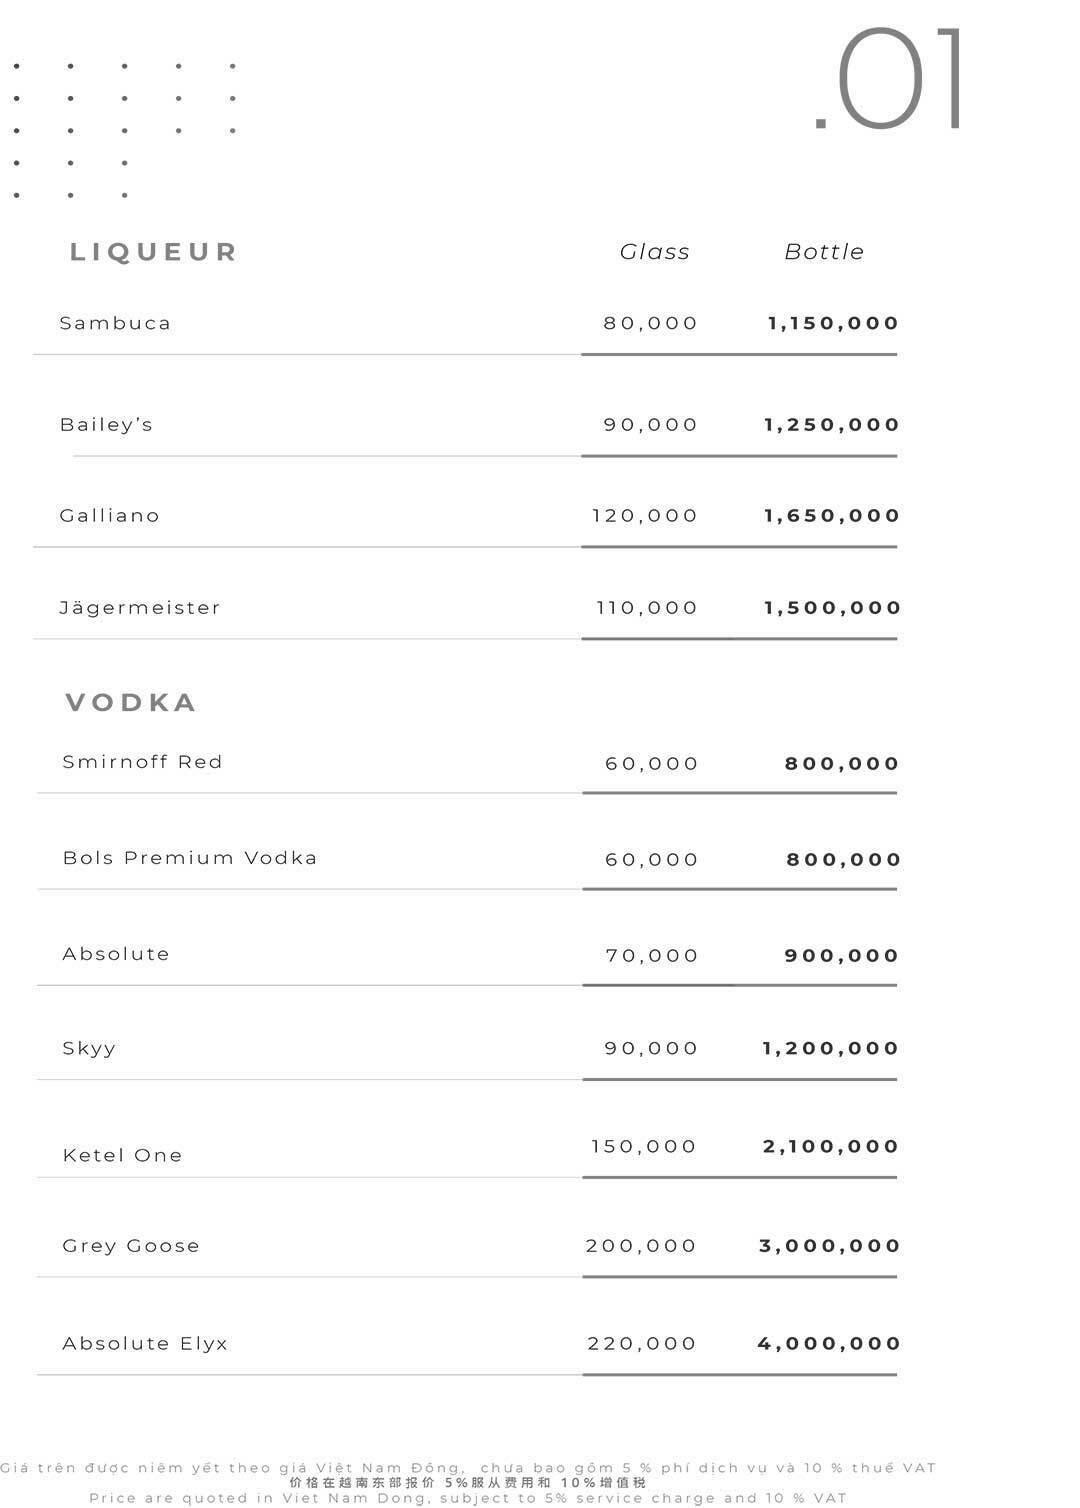Choose the Absolute Elyx entry

[146, 1344]
